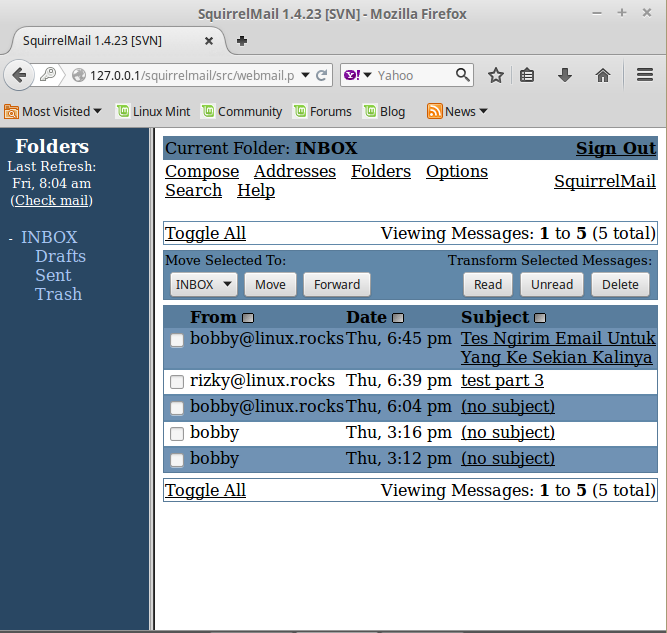Viewport: 667px width, 633px height.
Task: Click the Forward button
Action: [337, 284]
